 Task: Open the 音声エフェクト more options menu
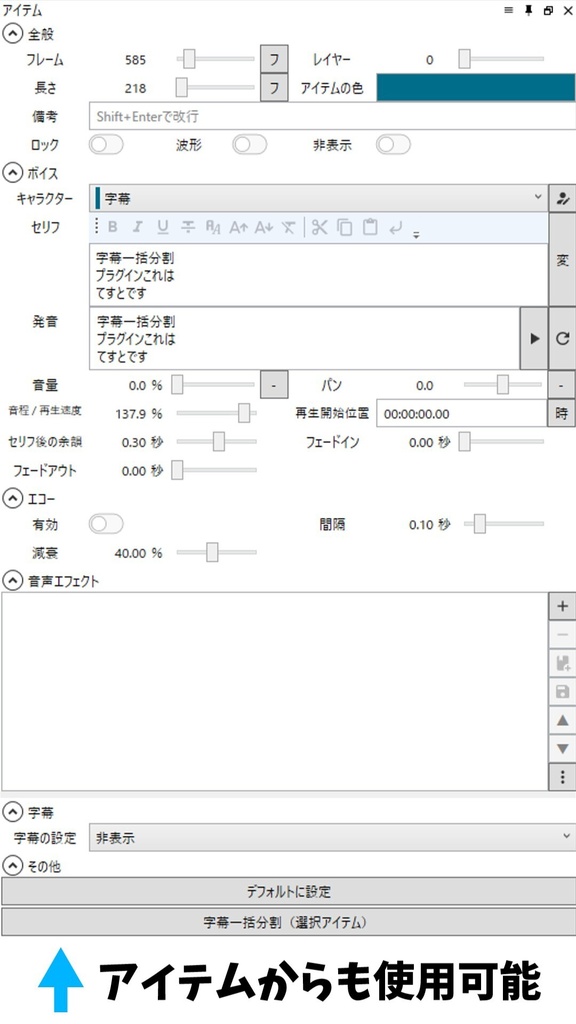[x=562, y=776]
